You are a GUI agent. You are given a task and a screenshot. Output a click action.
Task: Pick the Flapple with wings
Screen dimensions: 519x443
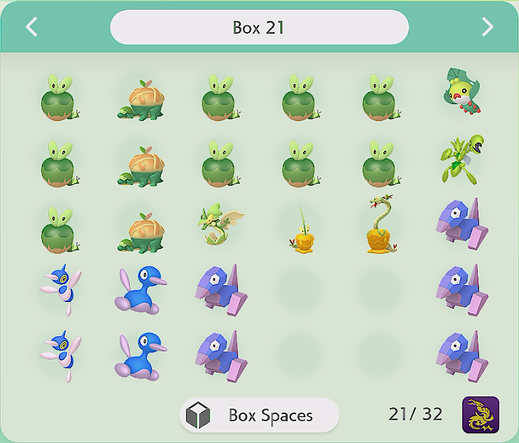(220, 224)
